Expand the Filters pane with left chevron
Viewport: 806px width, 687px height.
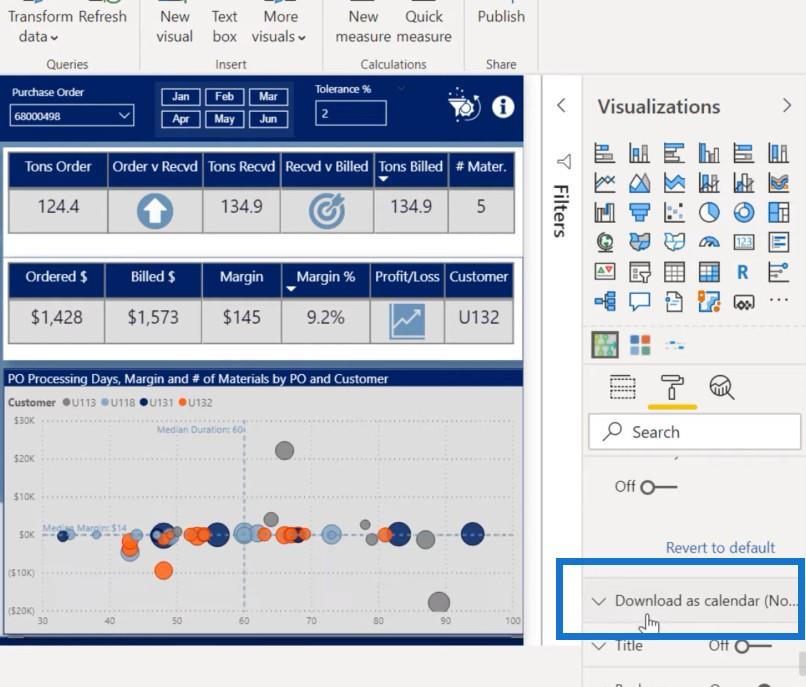(x=561, y=105)
